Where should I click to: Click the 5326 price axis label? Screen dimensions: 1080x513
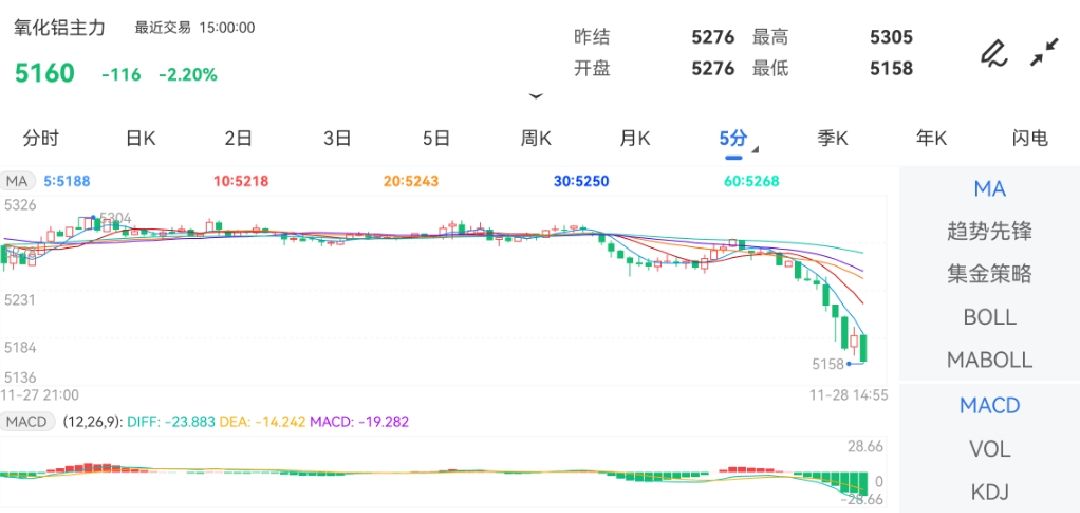(x=20, y=205)
